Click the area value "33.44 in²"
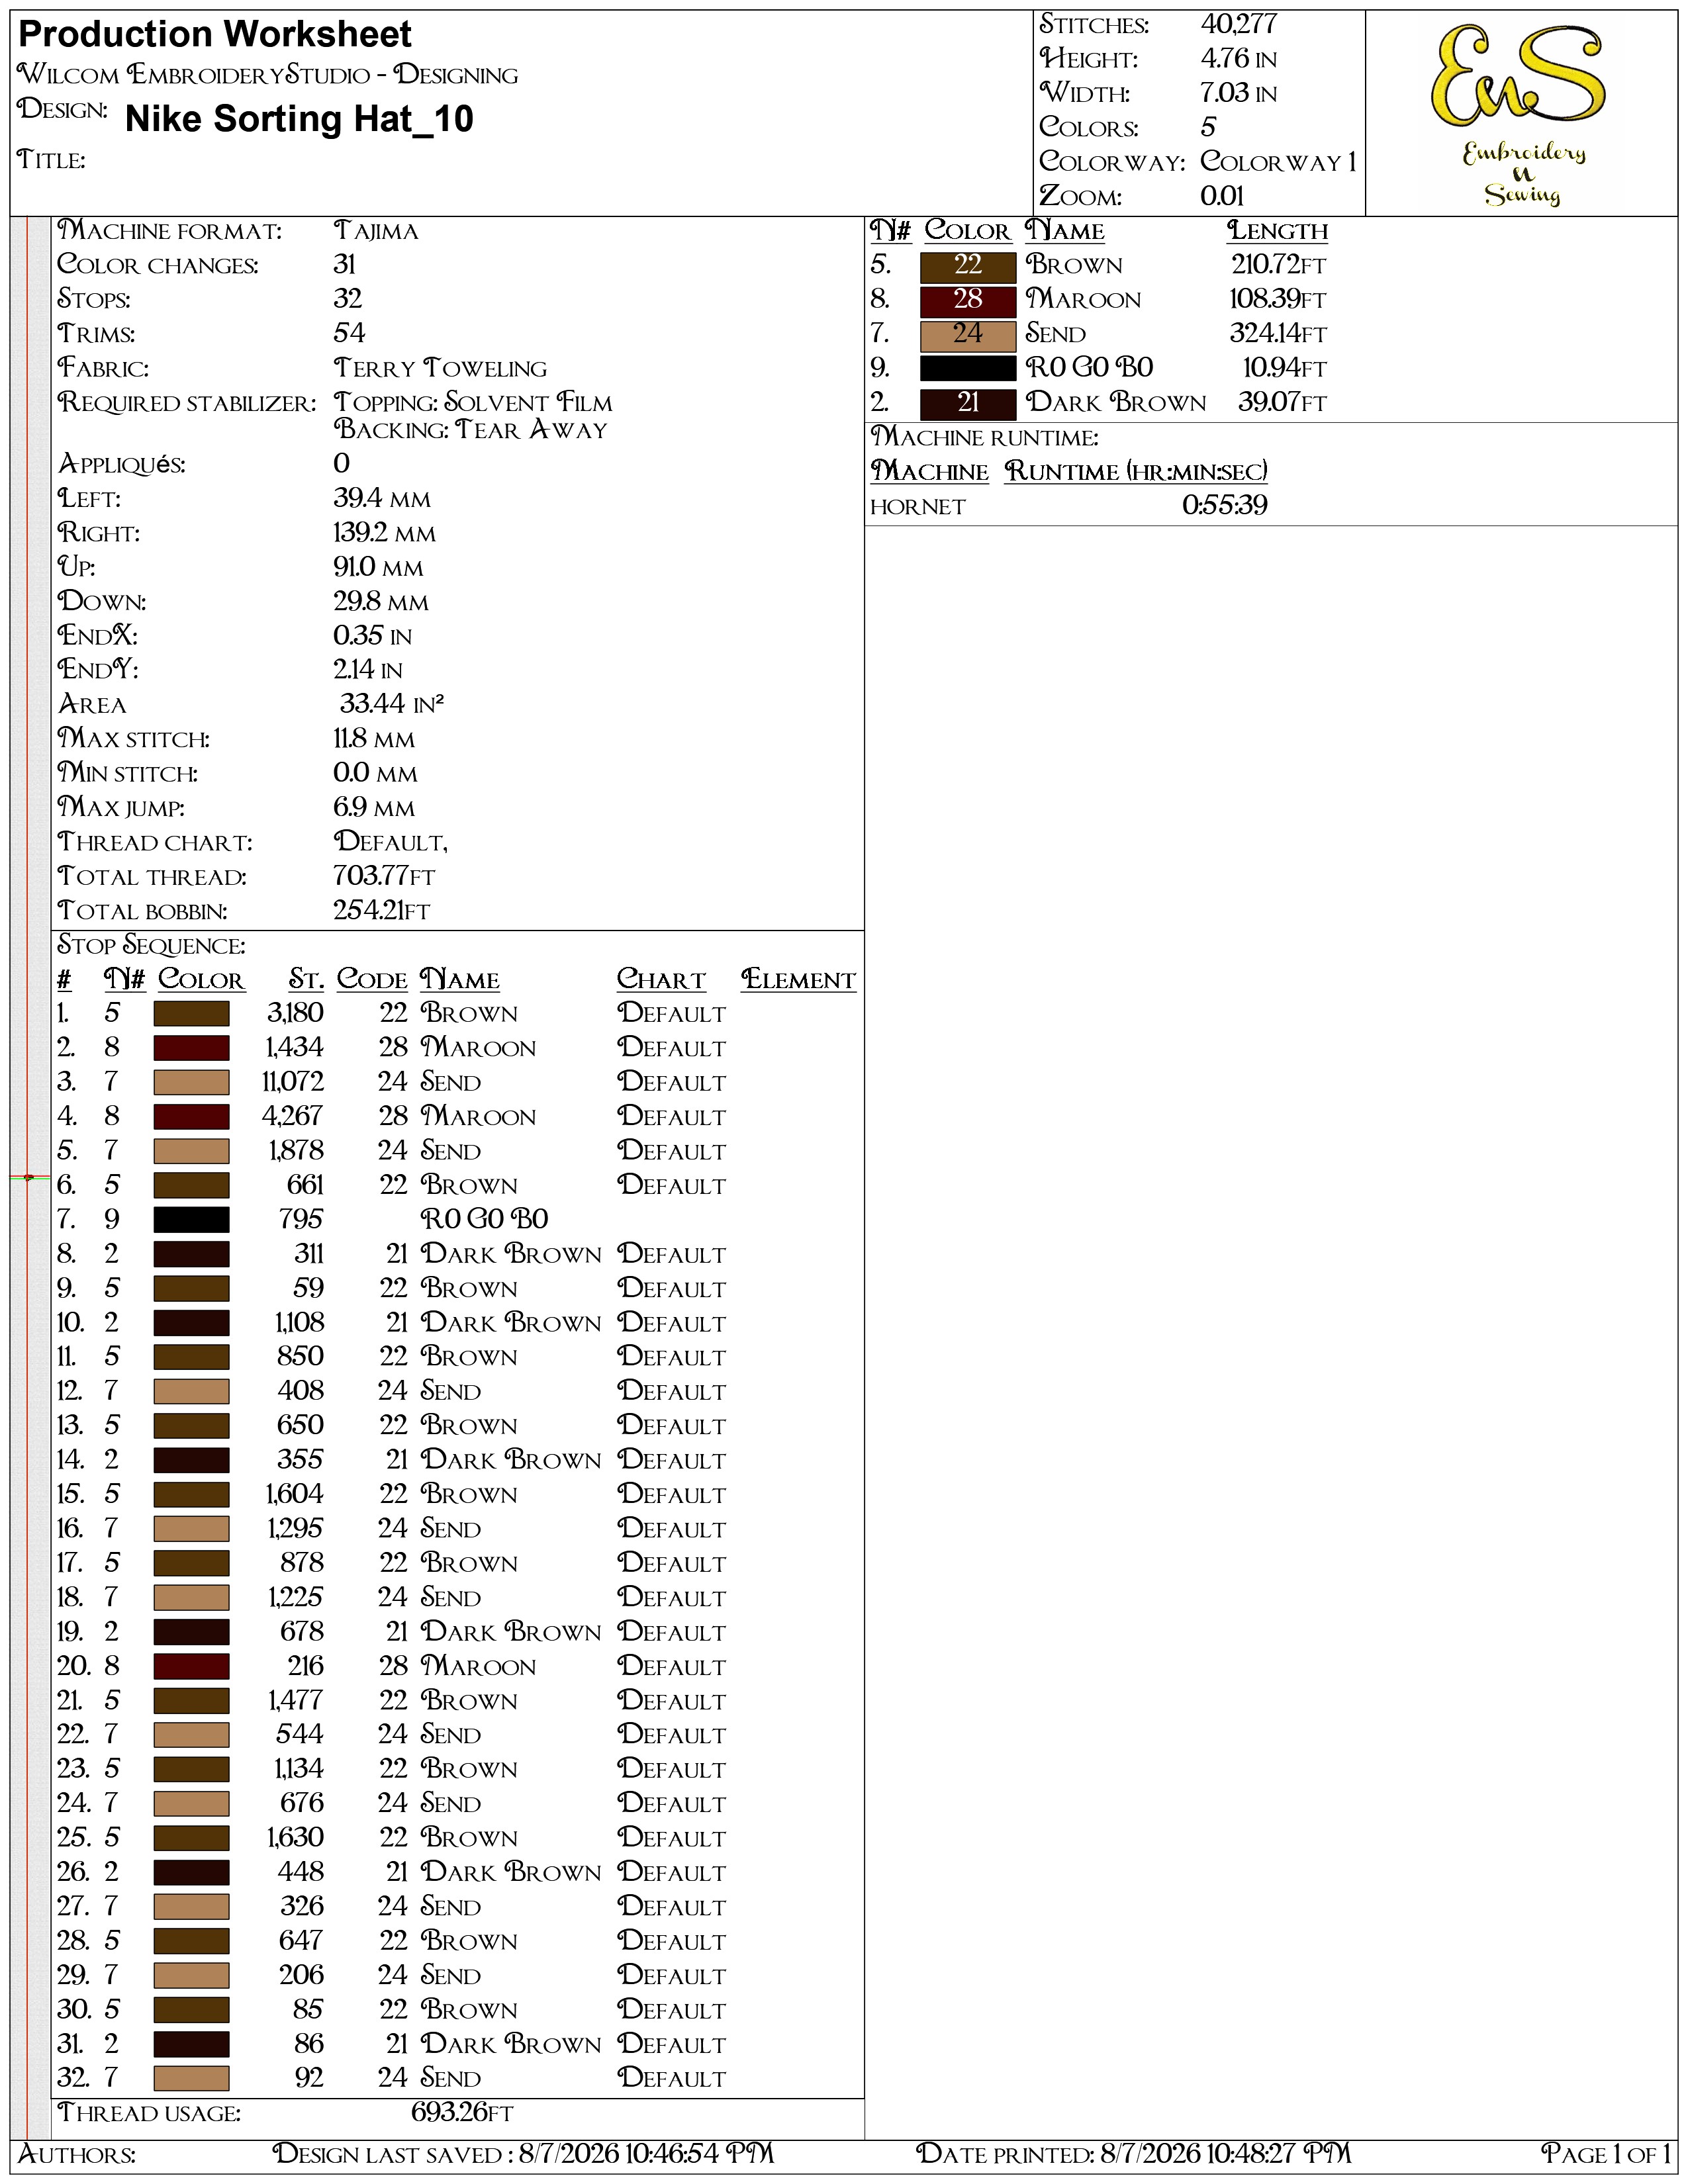This screenshot has height=2184, width=1688. pos(391,704)
